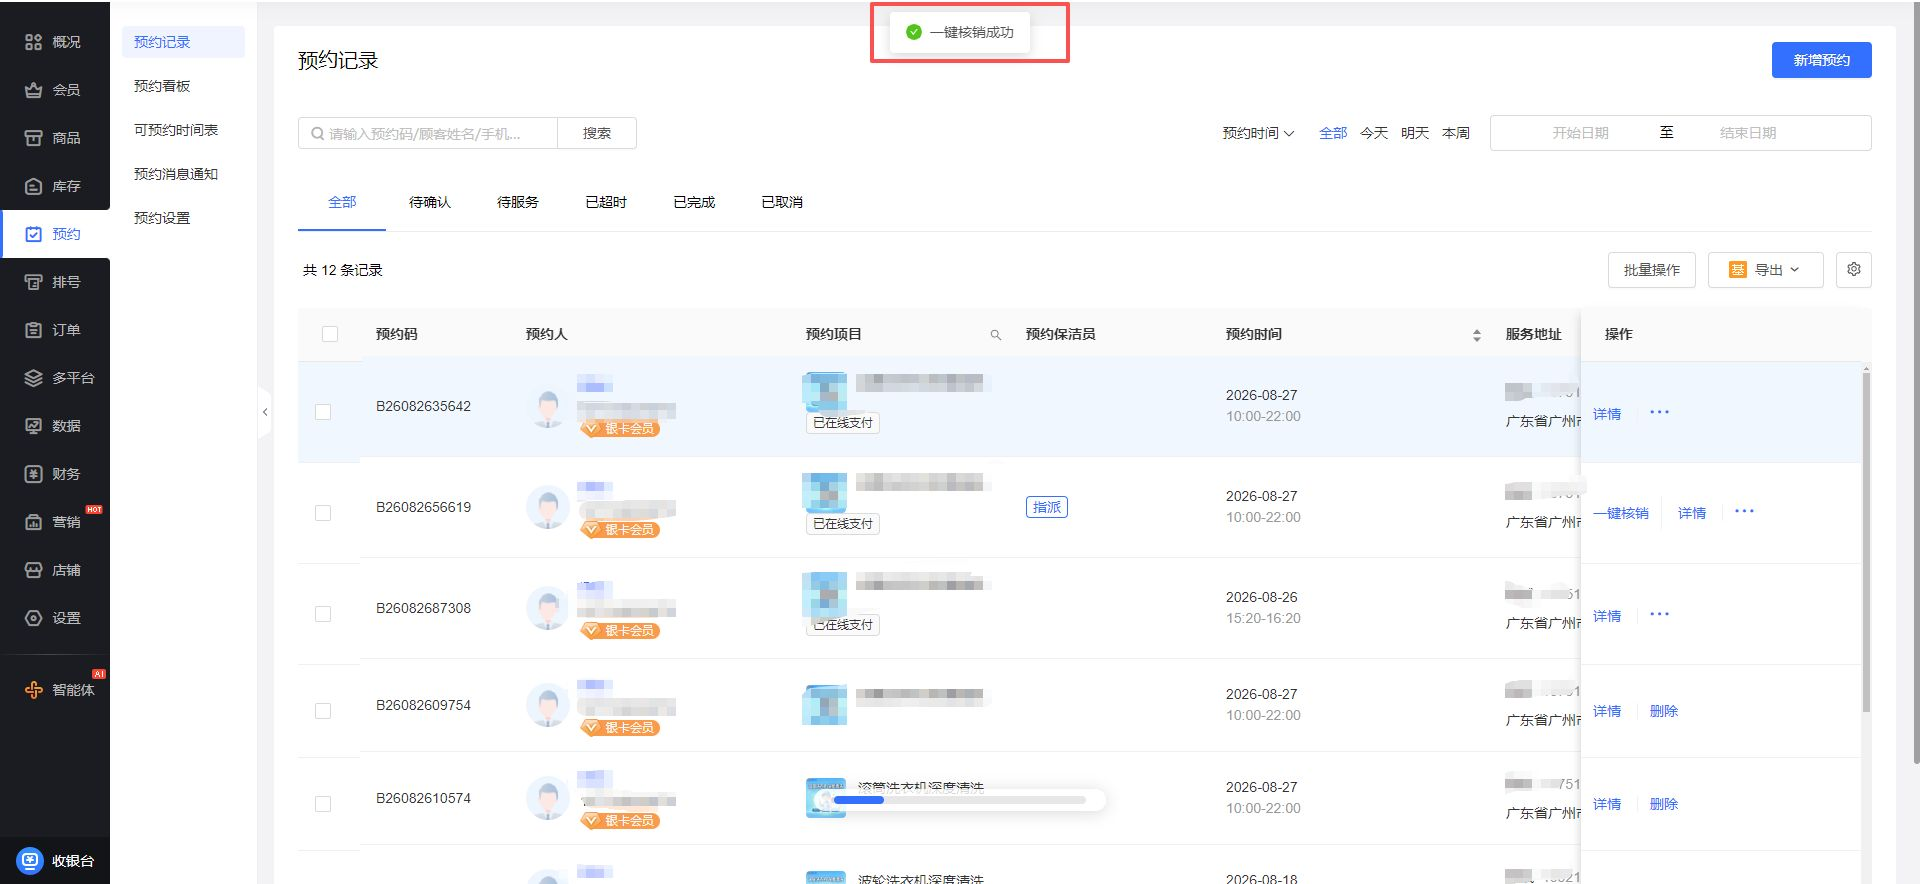Switch to the 已取消 tab
Viewport: 1920px width, 884px height.
click(x=782, y=202)
